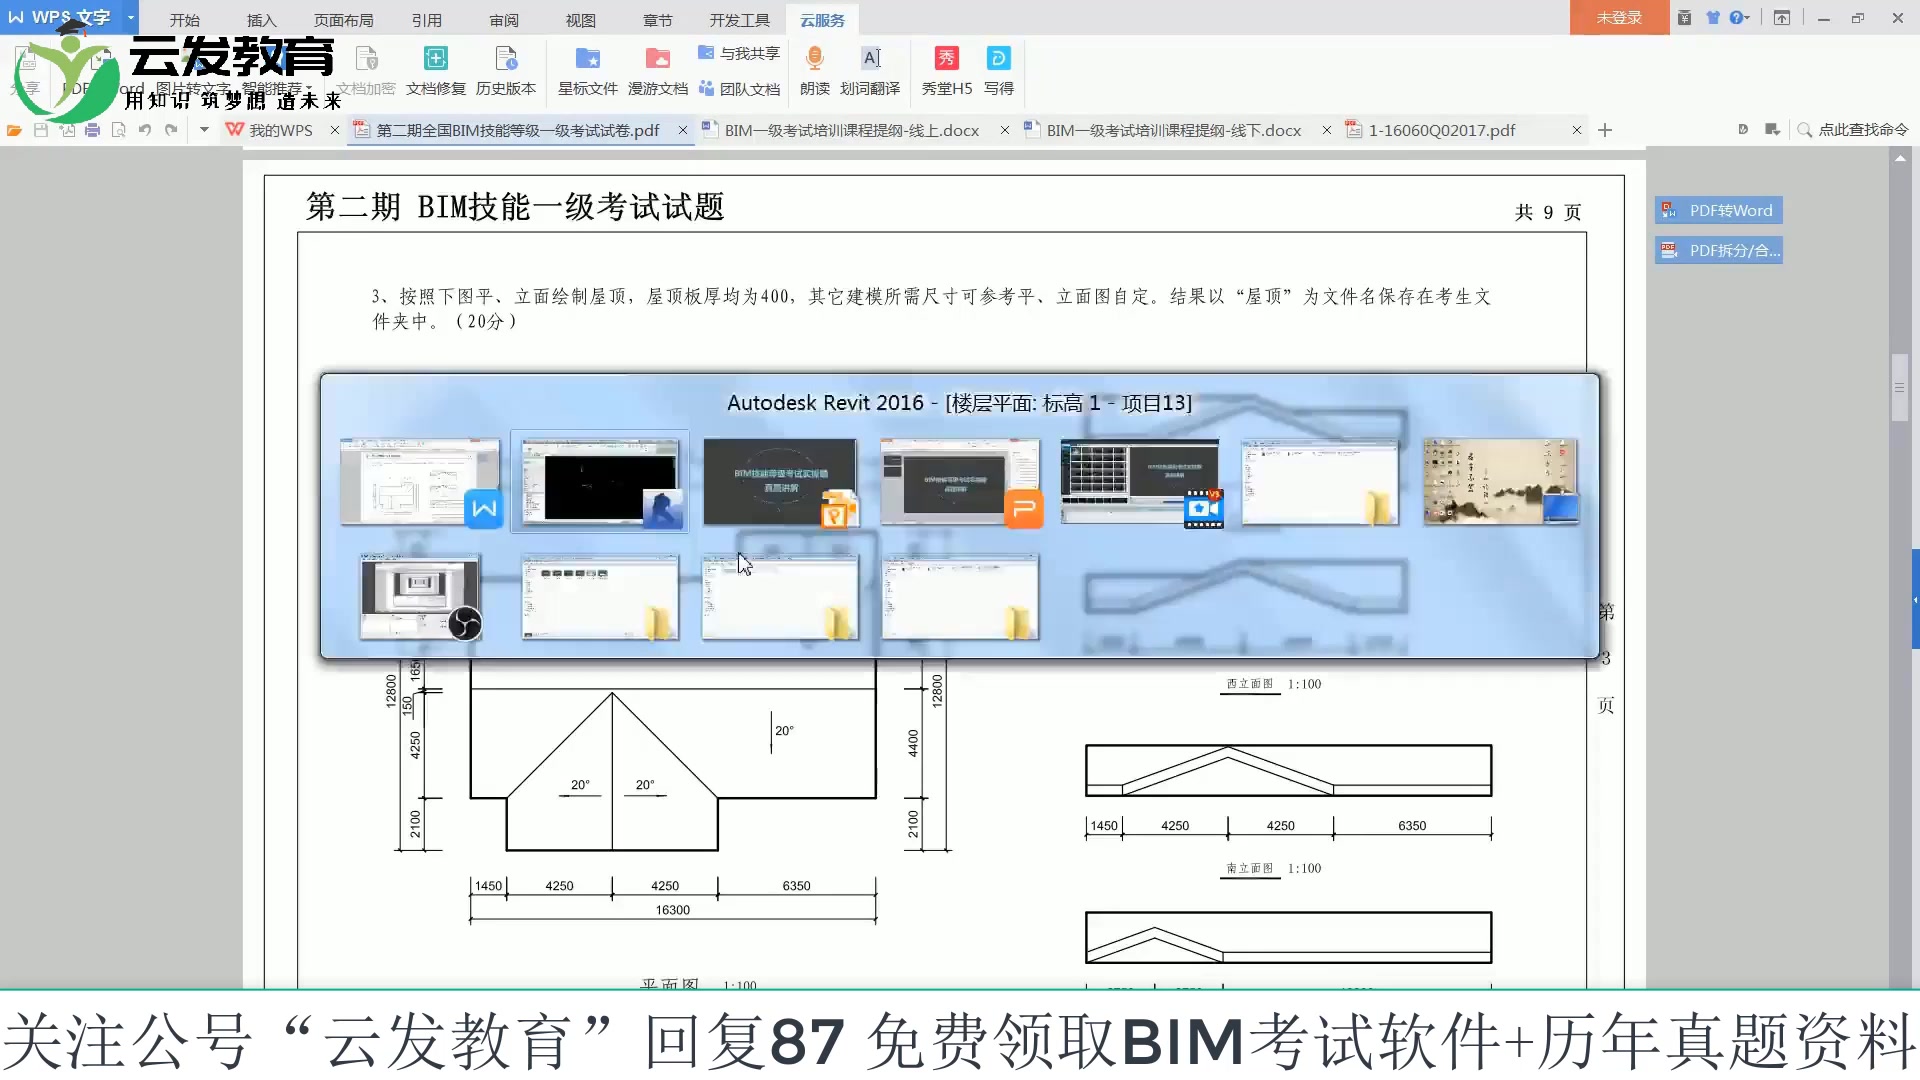Open the 审阅 ribbon tab
Viewport: 1920px width, 1080px height.
[504, 19]
